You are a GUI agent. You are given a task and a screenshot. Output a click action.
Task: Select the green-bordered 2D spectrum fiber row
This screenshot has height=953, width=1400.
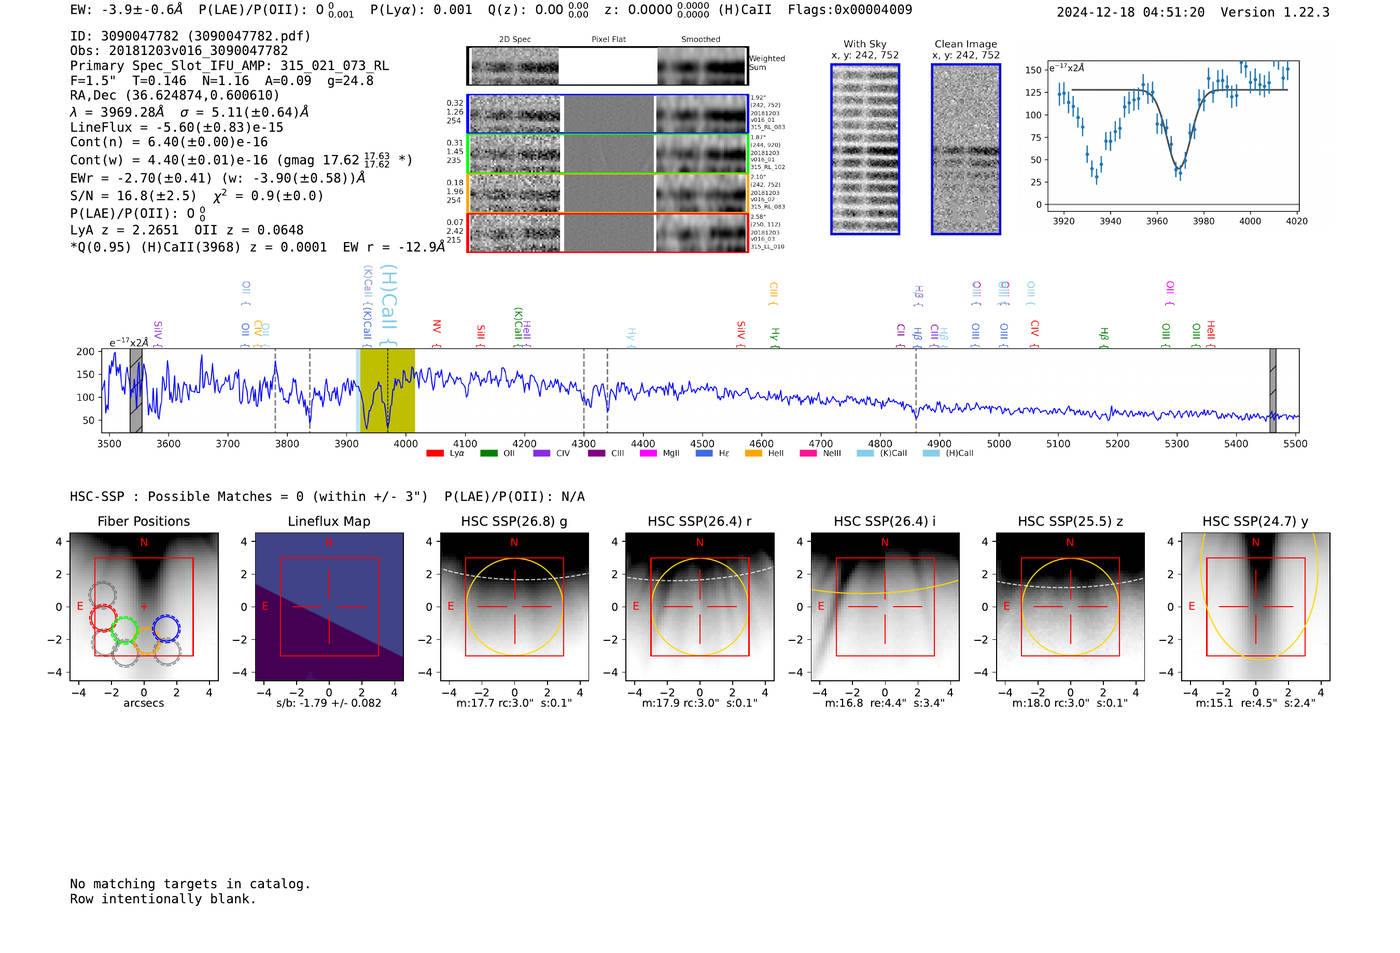pos(608,154)
